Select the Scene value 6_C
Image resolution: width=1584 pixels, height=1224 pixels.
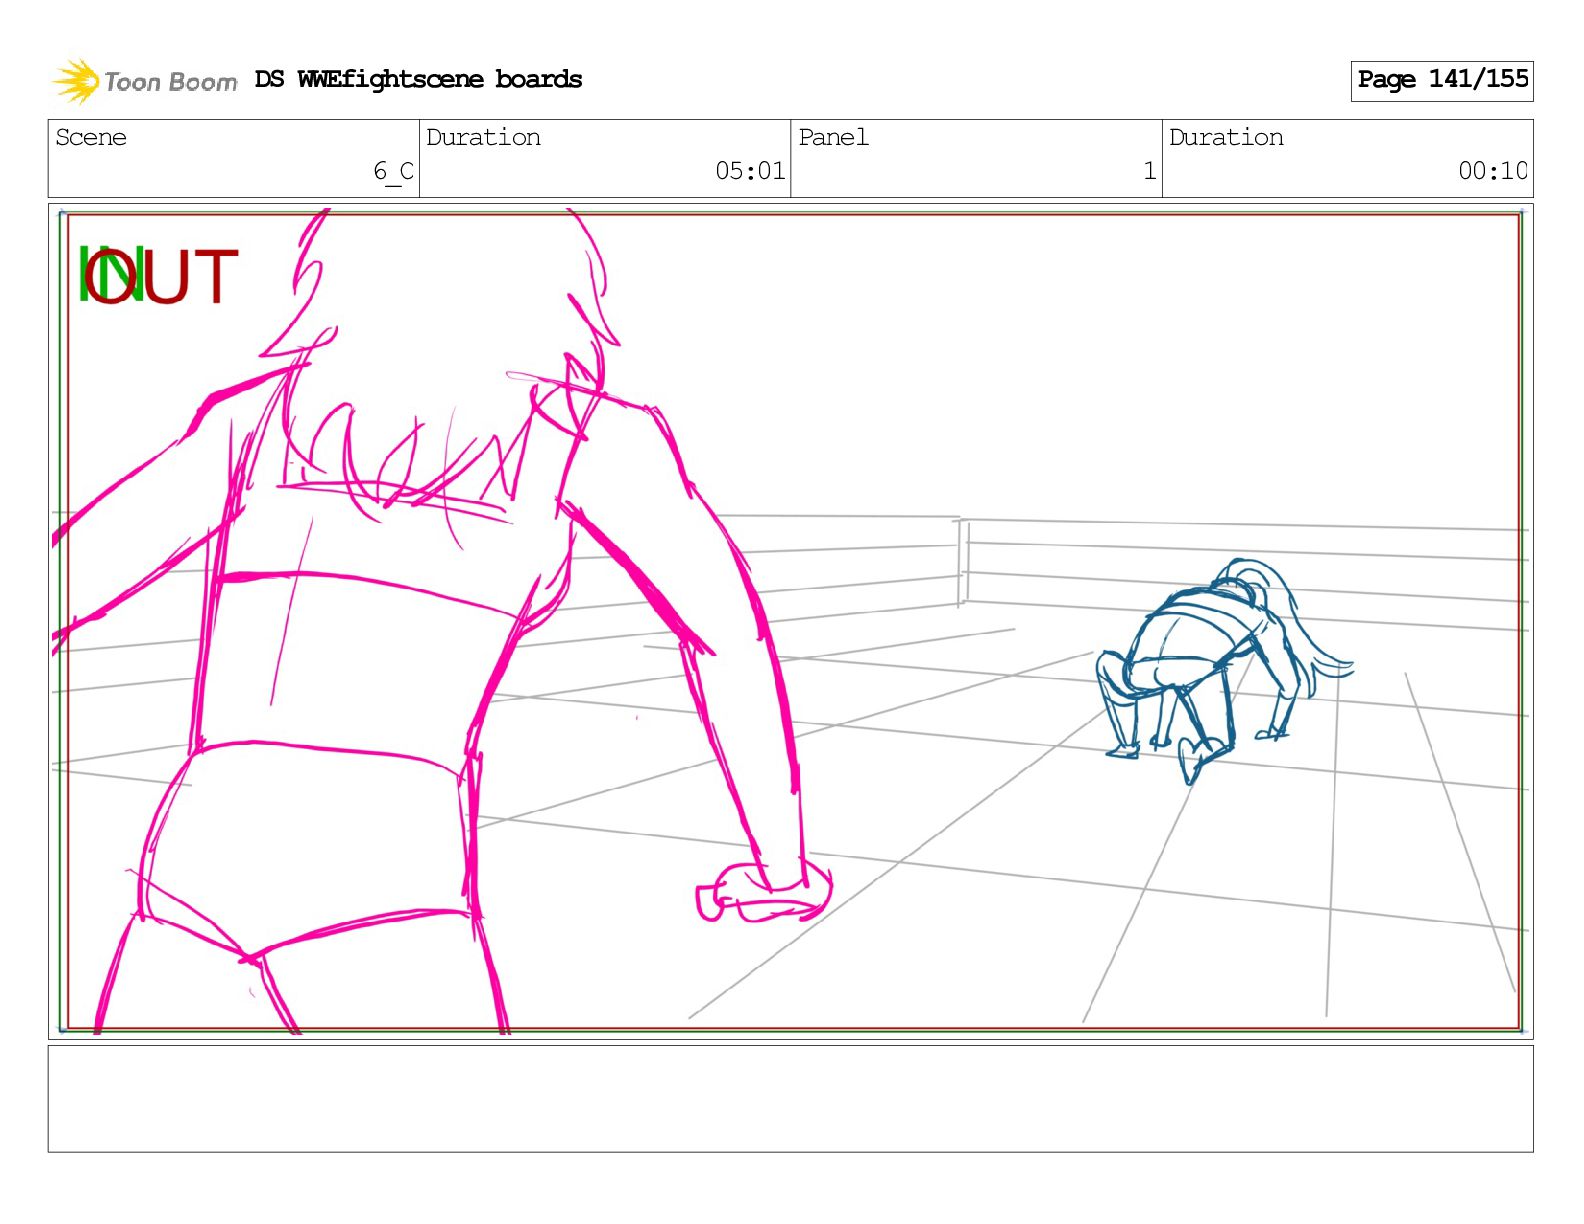coord(393,171)
